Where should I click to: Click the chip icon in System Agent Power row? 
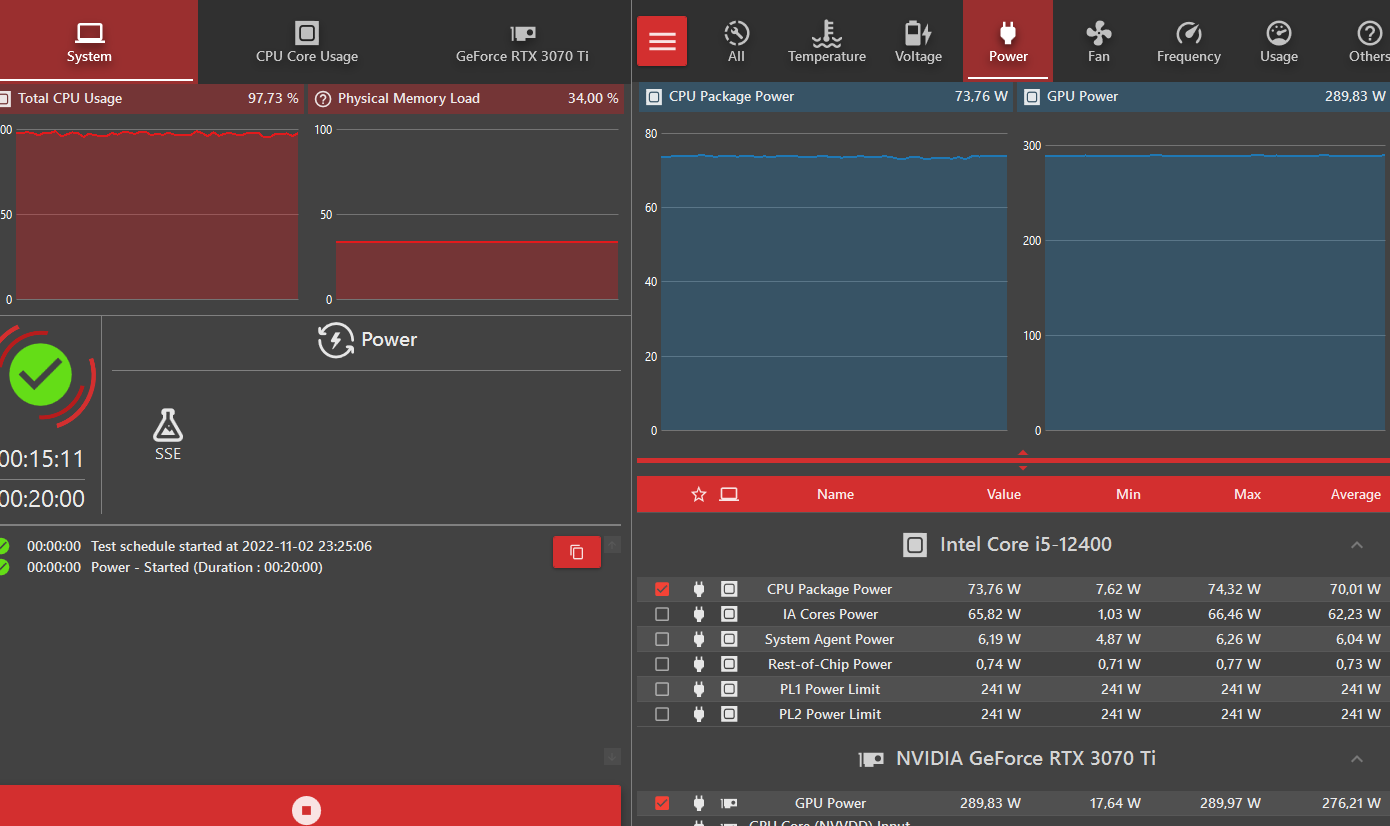(x=729, y=639)
